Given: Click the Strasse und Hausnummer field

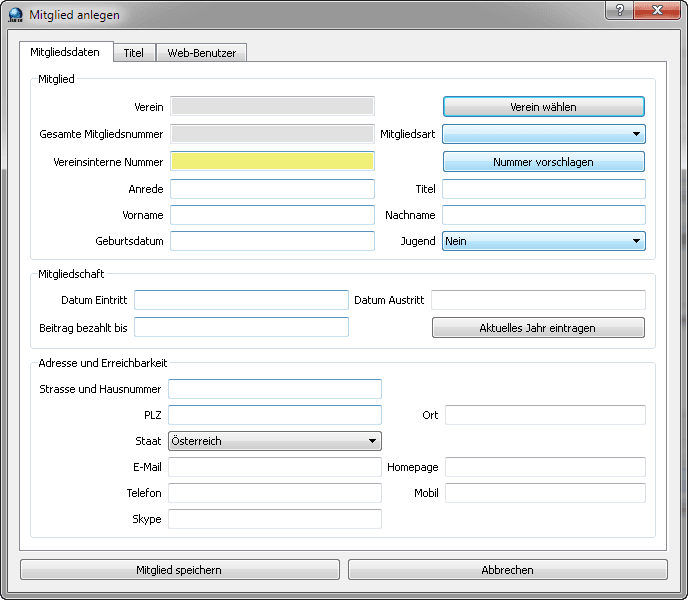Looking at the screenshot, I should pos(275,389).
